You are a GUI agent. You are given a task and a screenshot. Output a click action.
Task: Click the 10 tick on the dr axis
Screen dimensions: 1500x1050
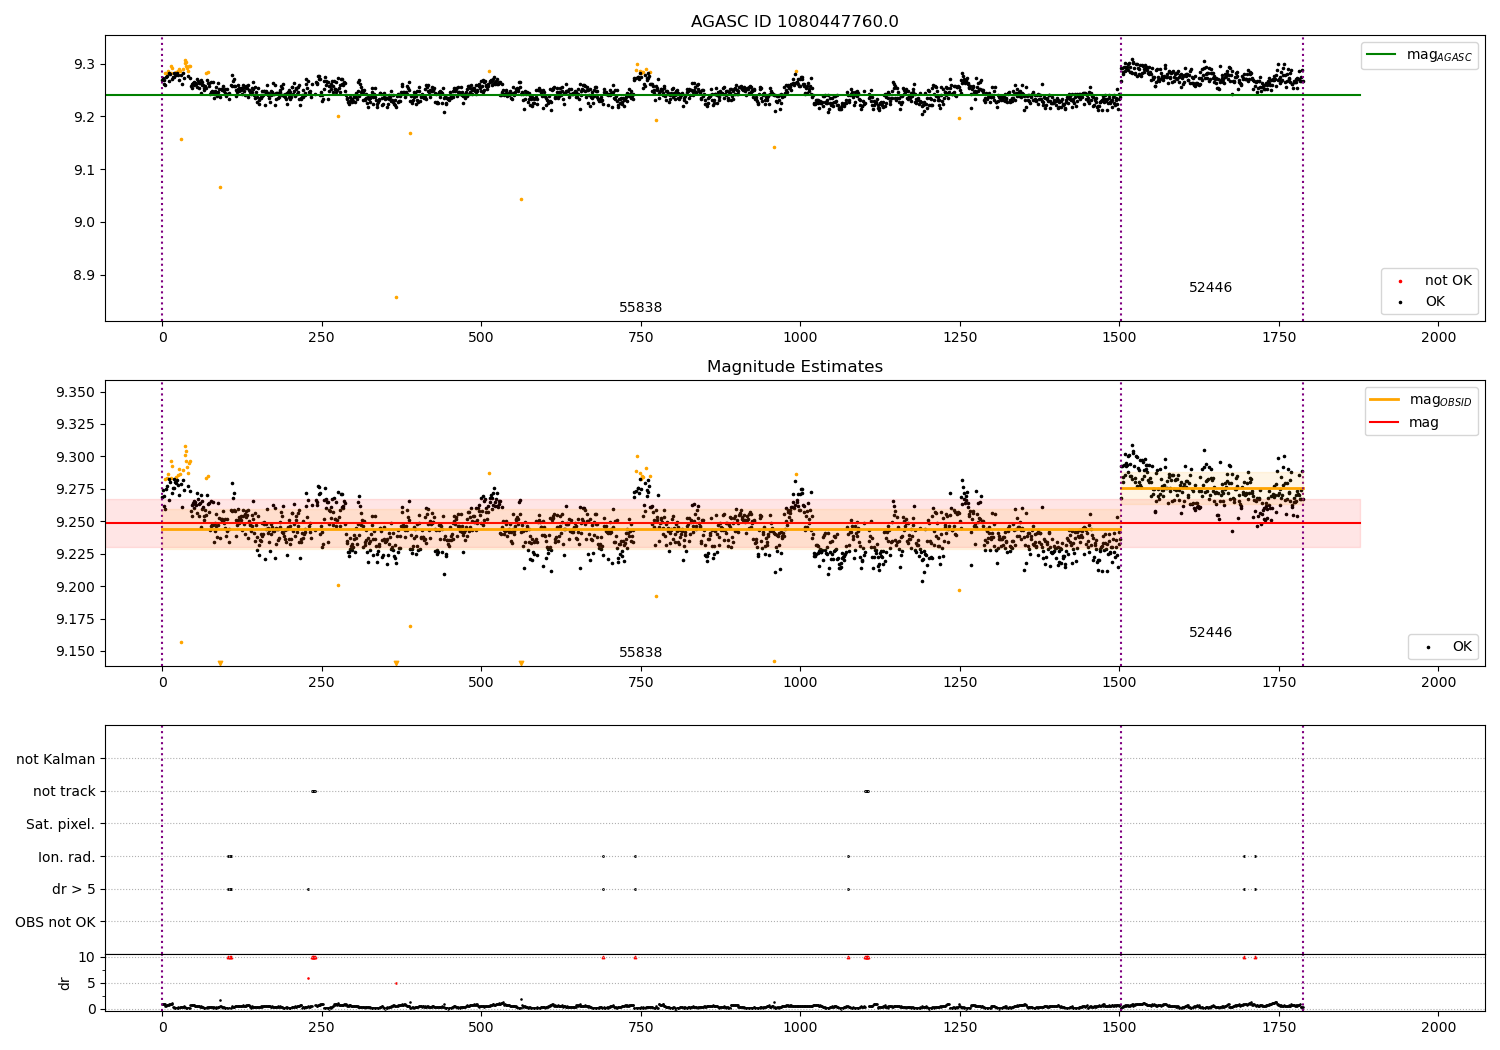click(87, 957)
